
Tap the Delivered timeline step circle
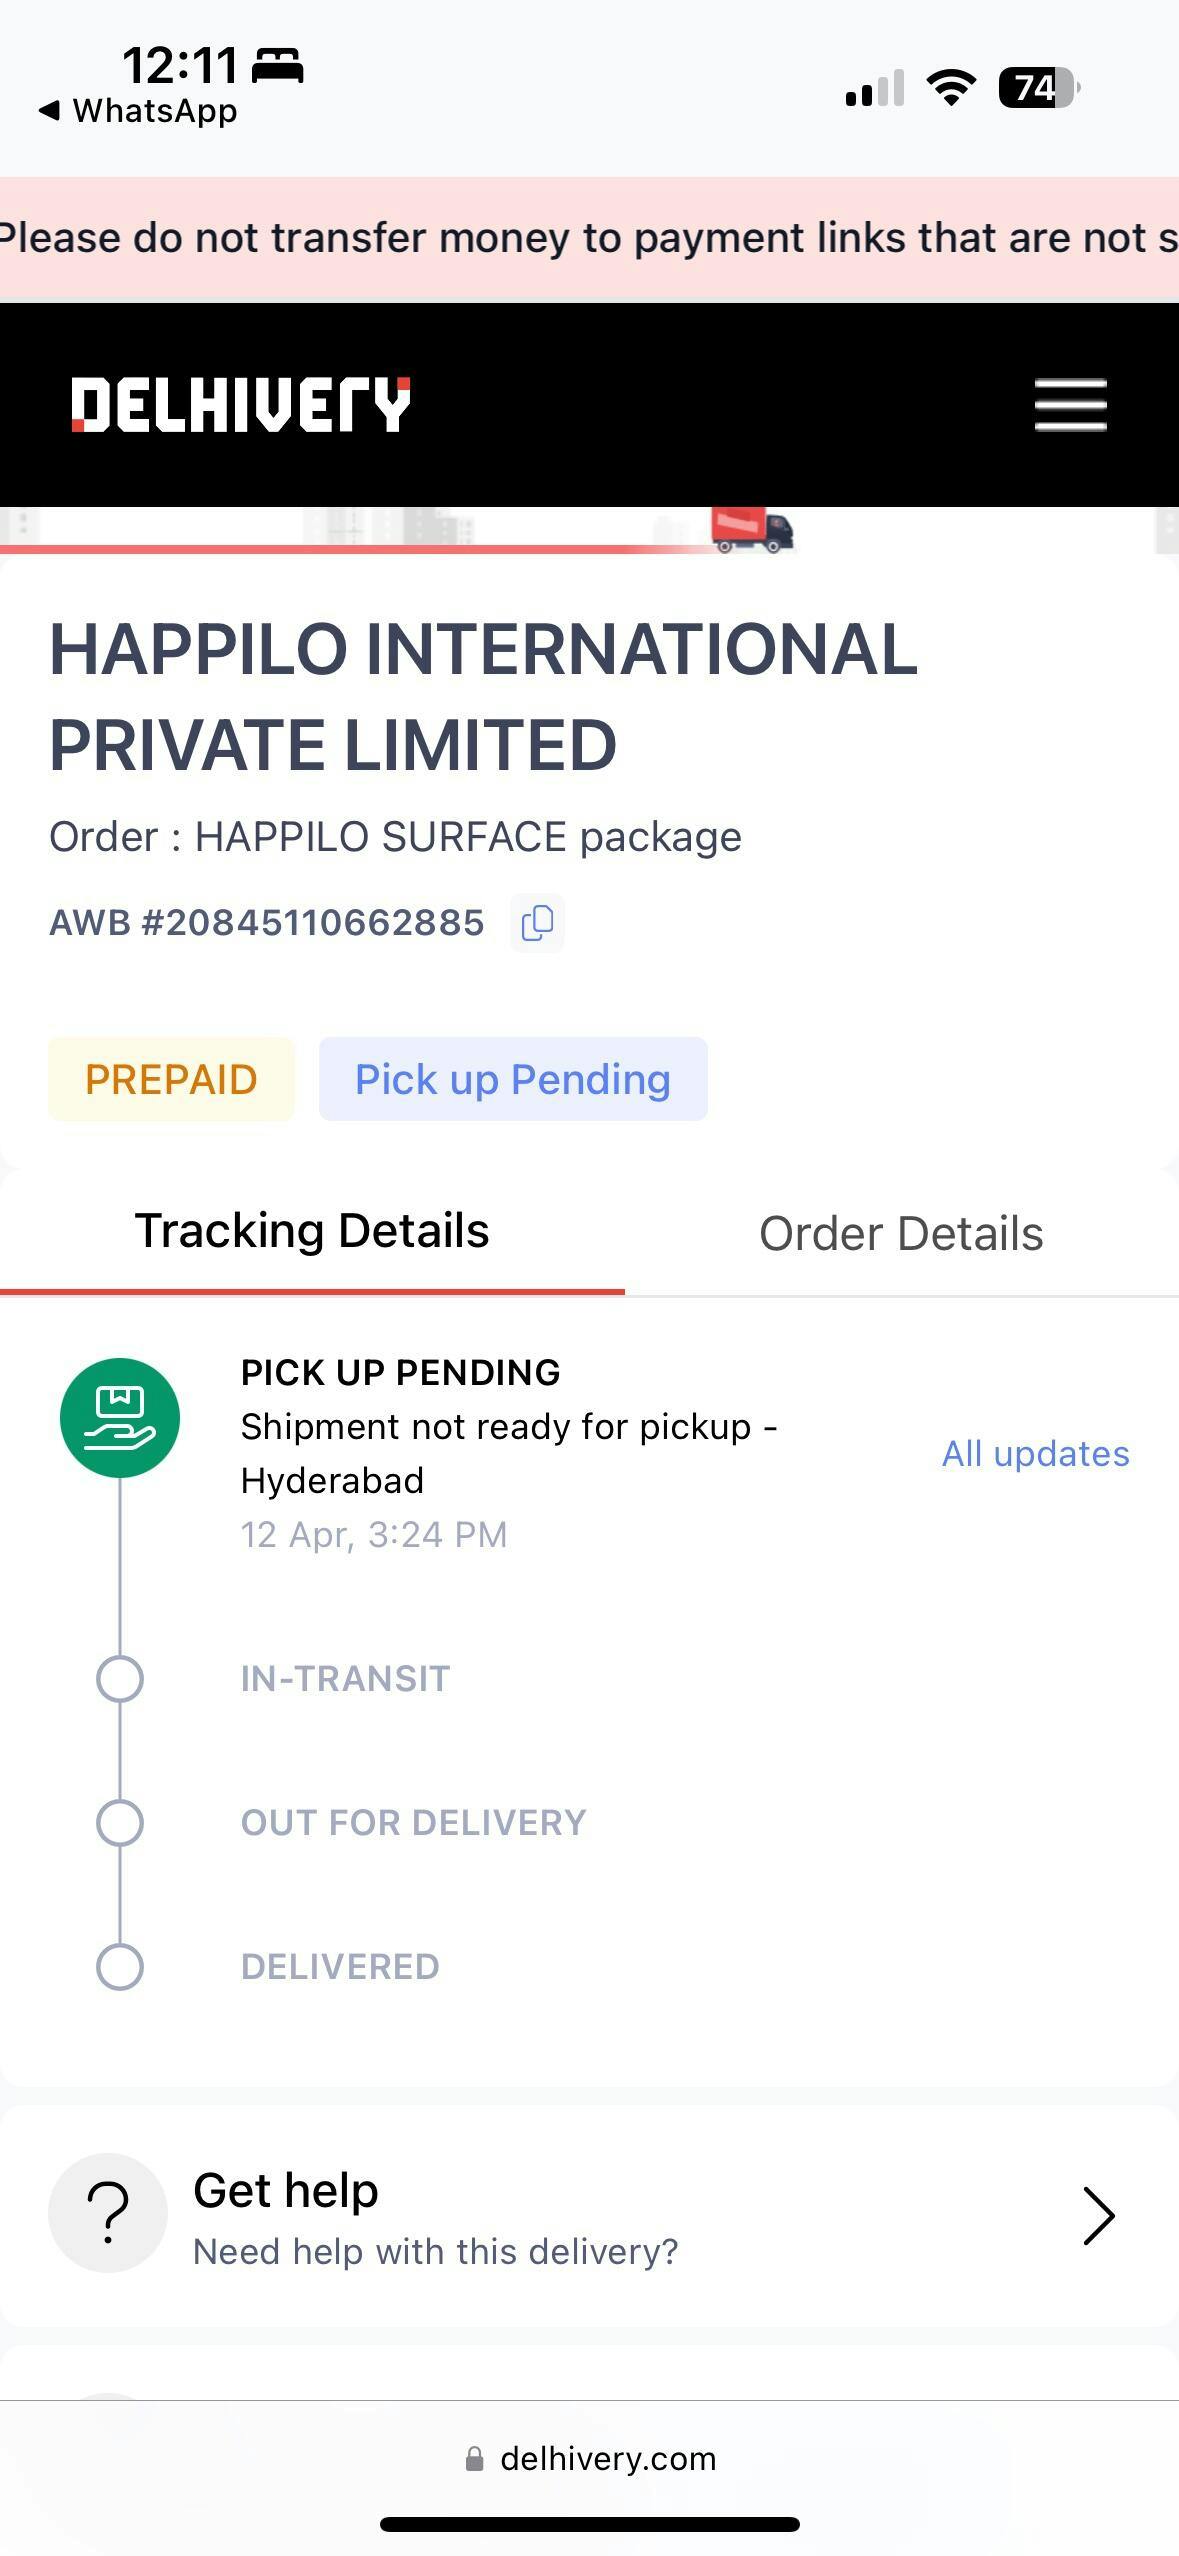pyautogui.click(x=120, y=1966)
